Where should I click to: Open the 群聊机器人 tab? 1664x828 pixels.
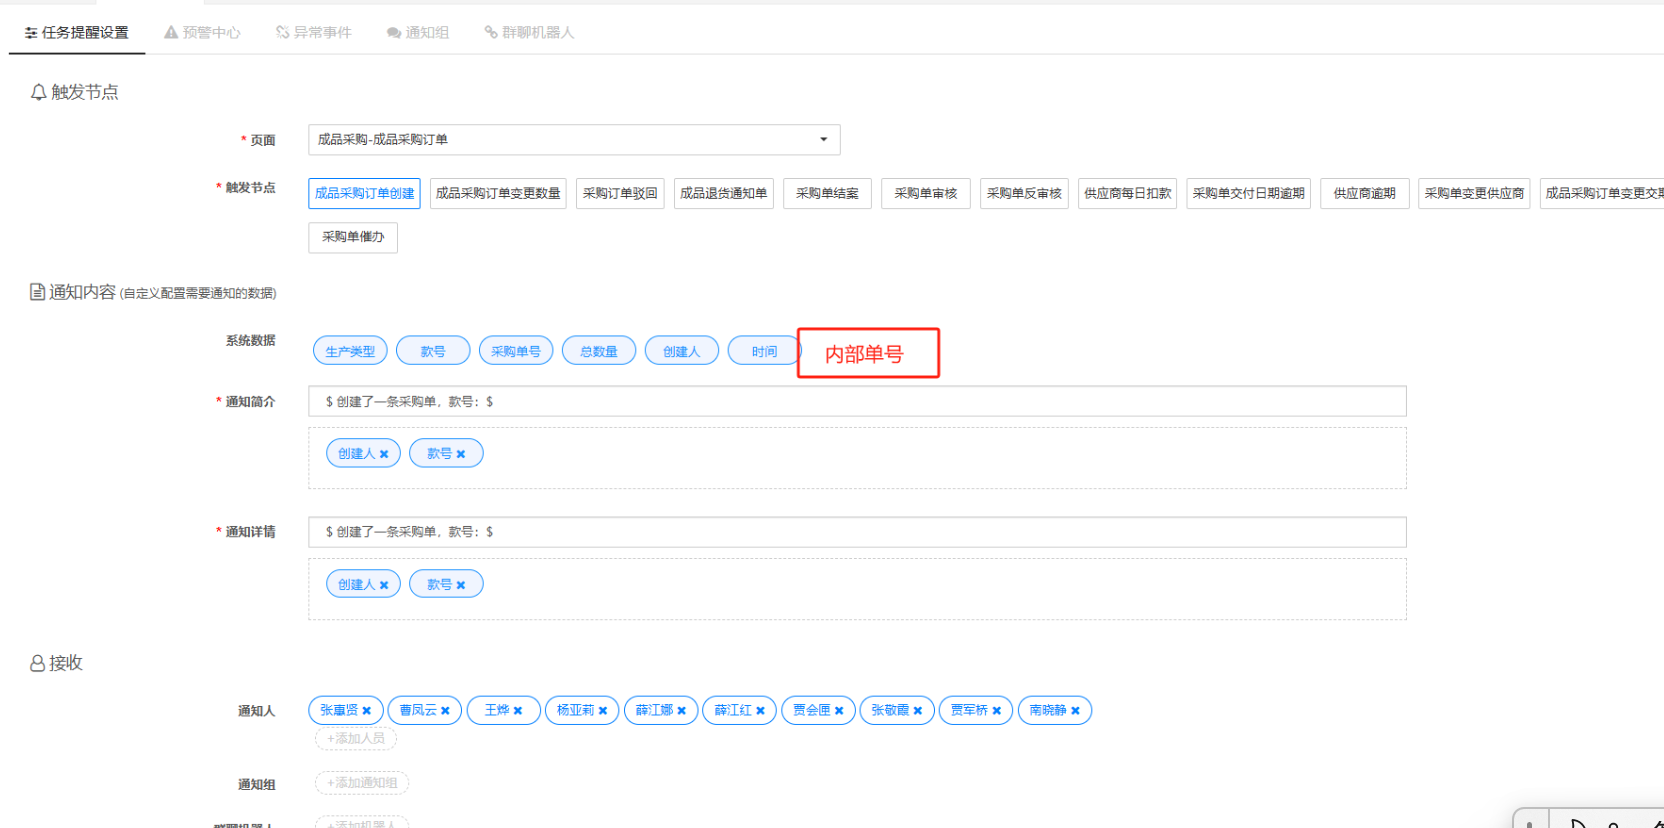click(529, 32)
